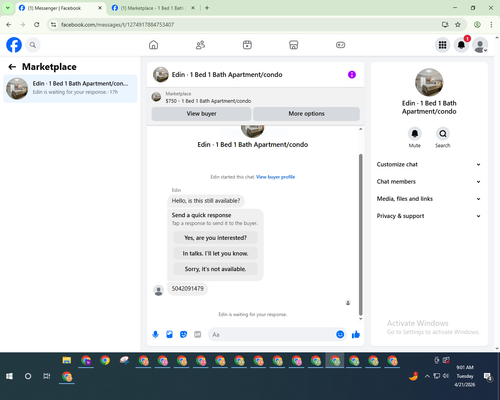Click the message bubble '5042091479'
This screenshot has height=400, width=500.
187,289
